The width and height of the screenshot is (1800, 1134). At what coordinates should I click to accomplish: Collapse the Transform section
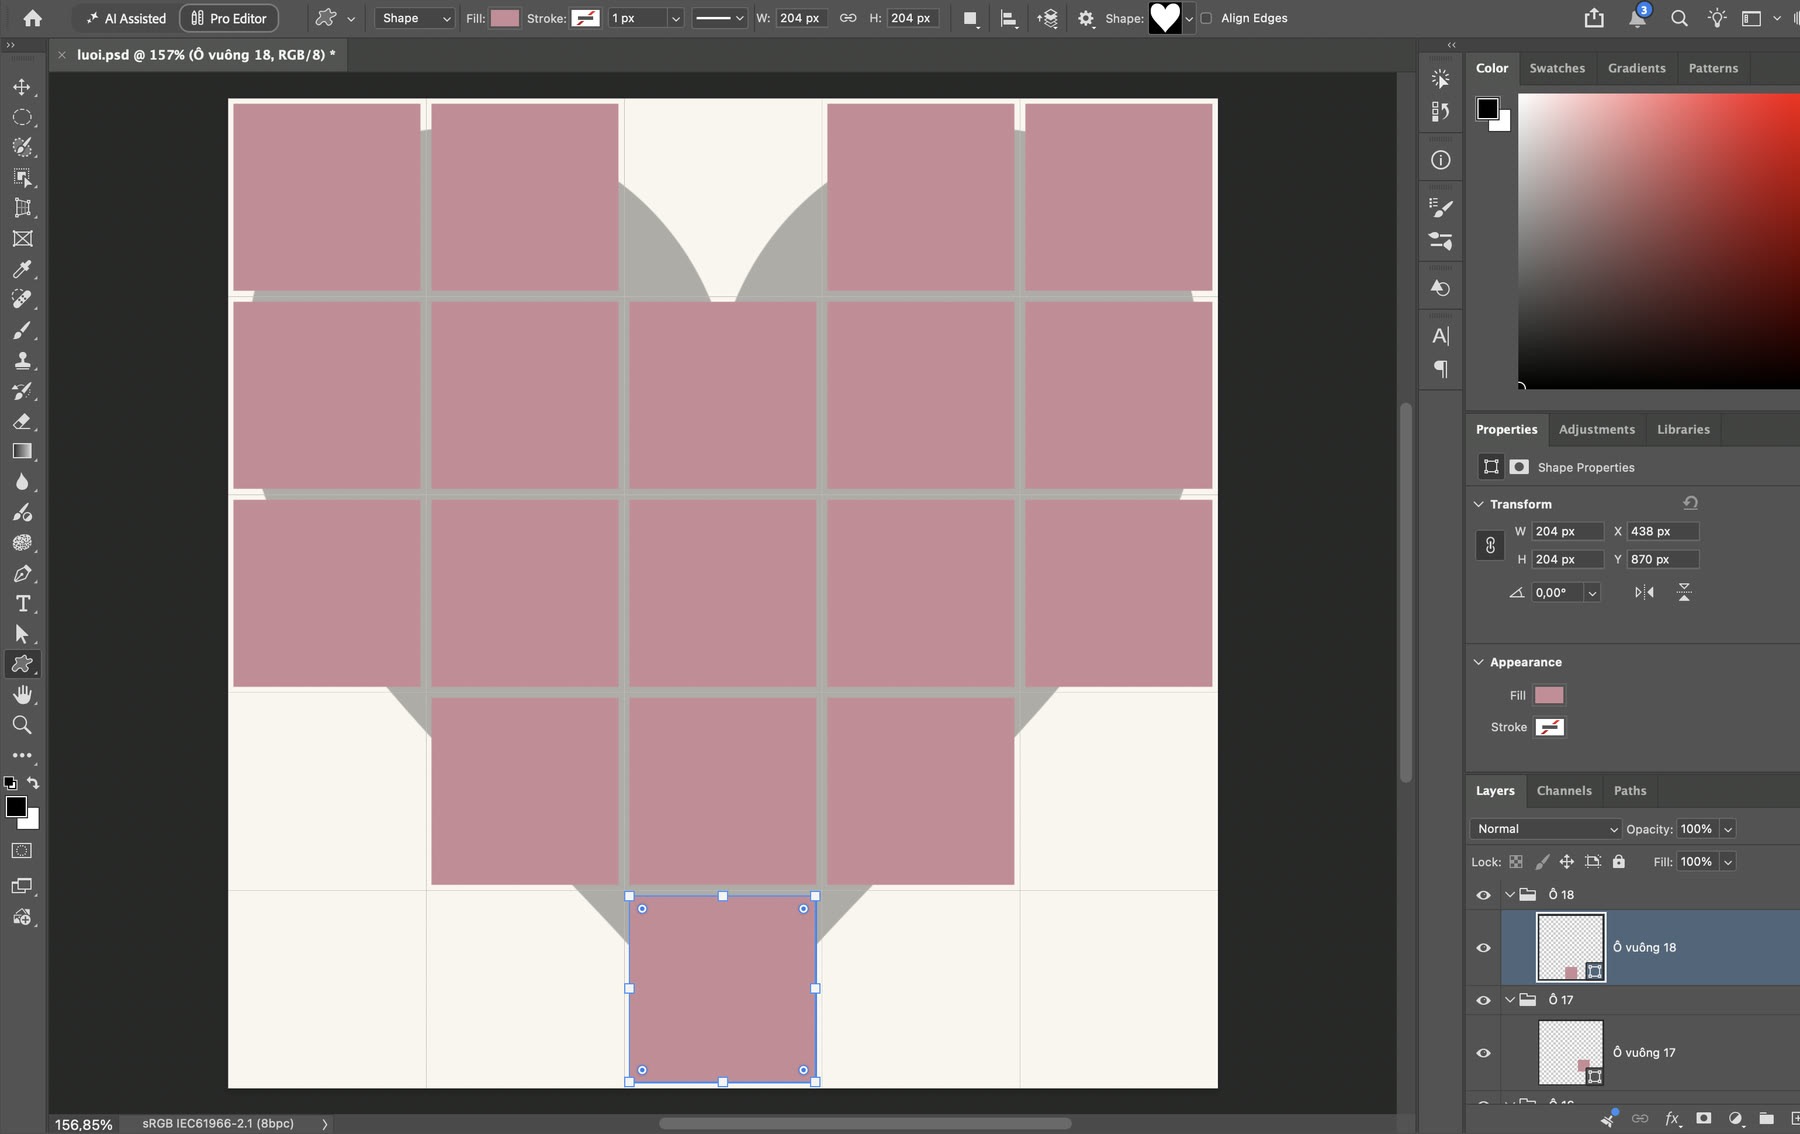click(1479, 504)
